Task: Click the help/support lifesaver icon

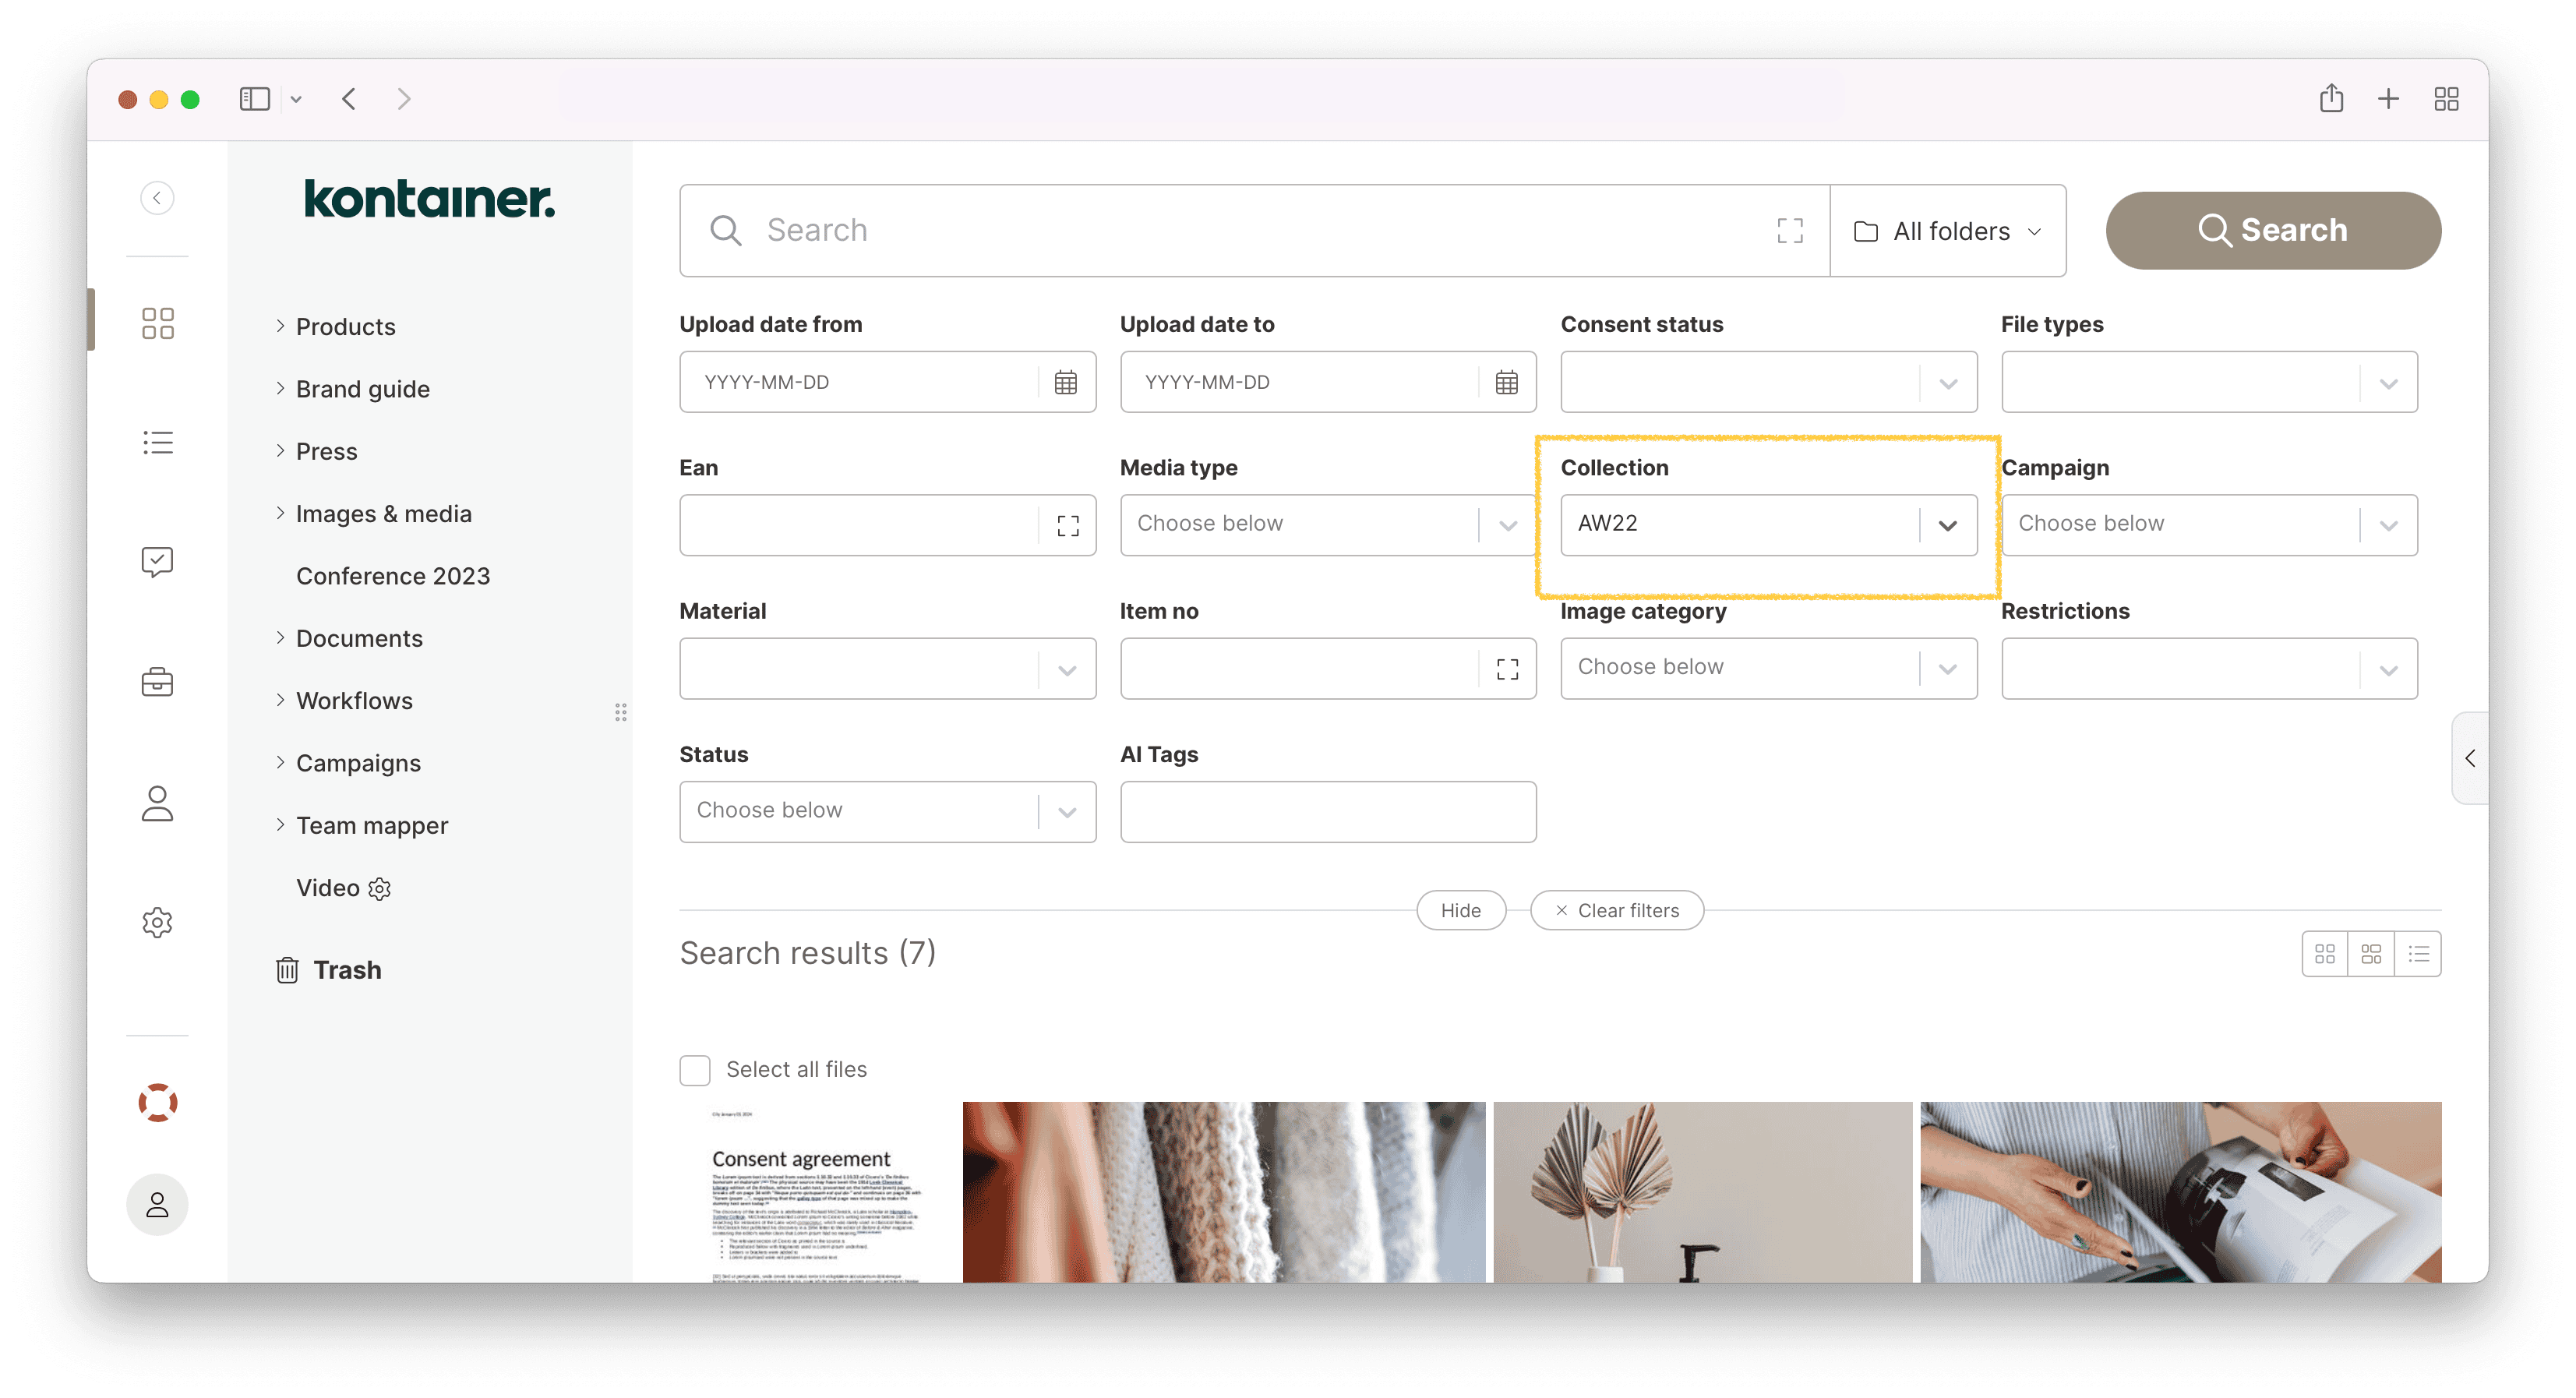Action: click(158, 1103)
